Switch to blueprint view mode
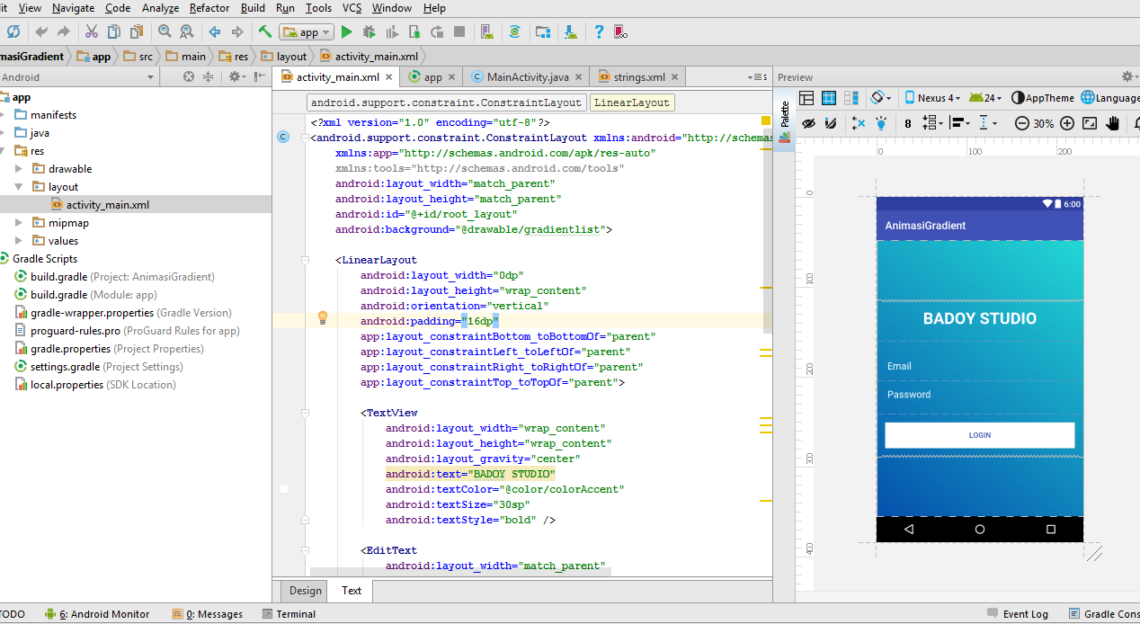 830,98
